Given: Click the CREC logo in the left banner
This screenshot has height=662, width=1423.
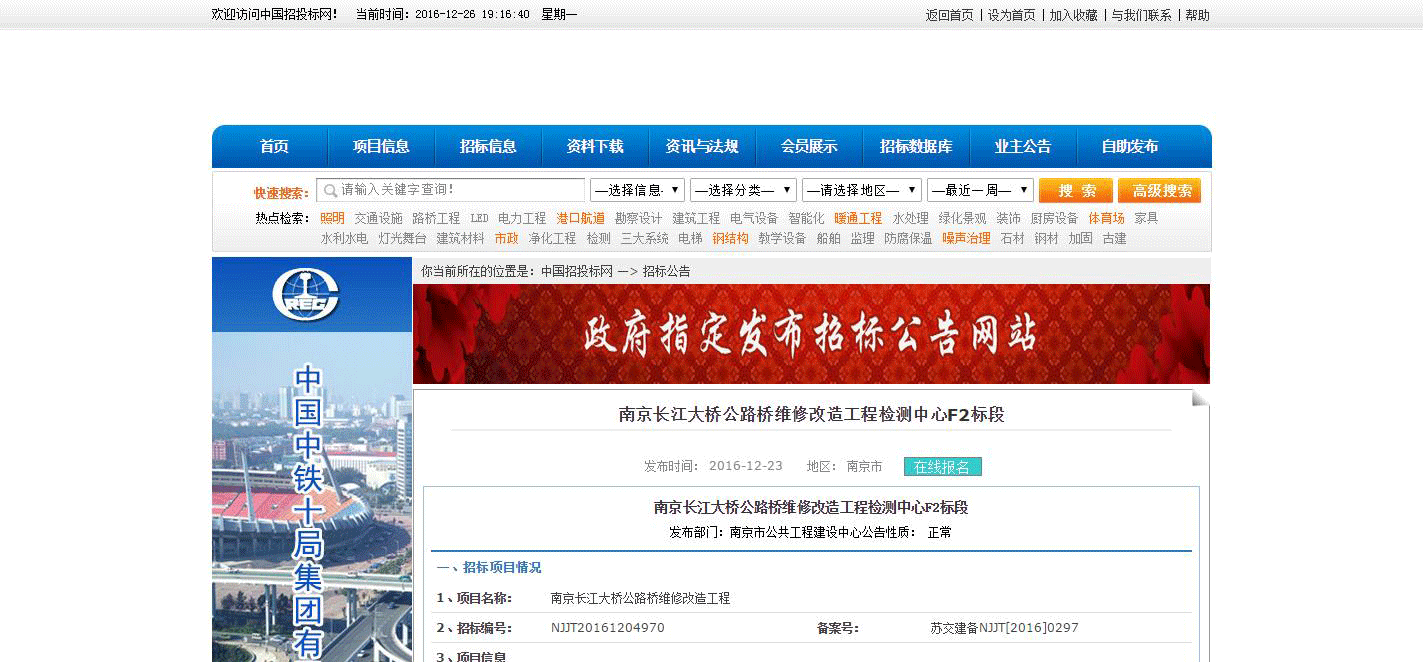Looking at the screenshot, I should coord(306,295).
